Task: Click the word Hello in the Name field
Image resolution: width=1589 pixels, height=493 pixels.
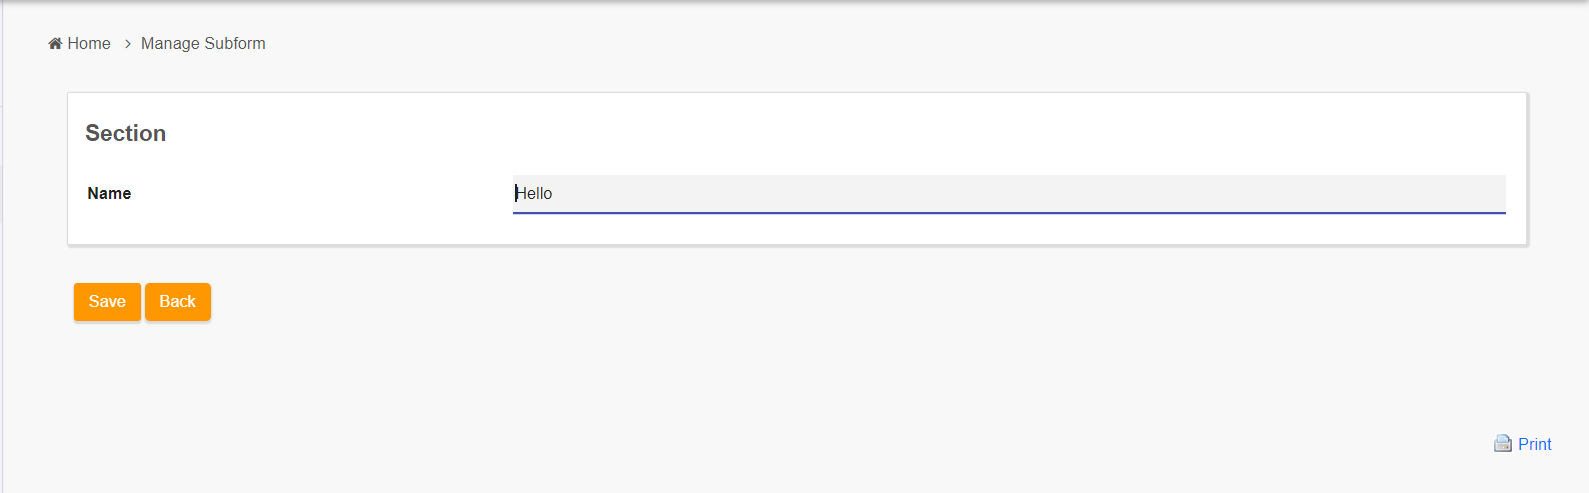Action: [x=534, y=193]
